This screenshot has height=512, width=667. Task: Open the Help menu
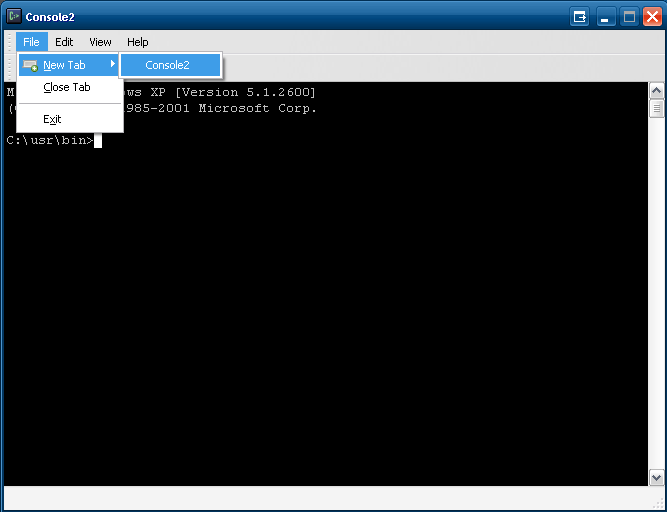point(138,42)
